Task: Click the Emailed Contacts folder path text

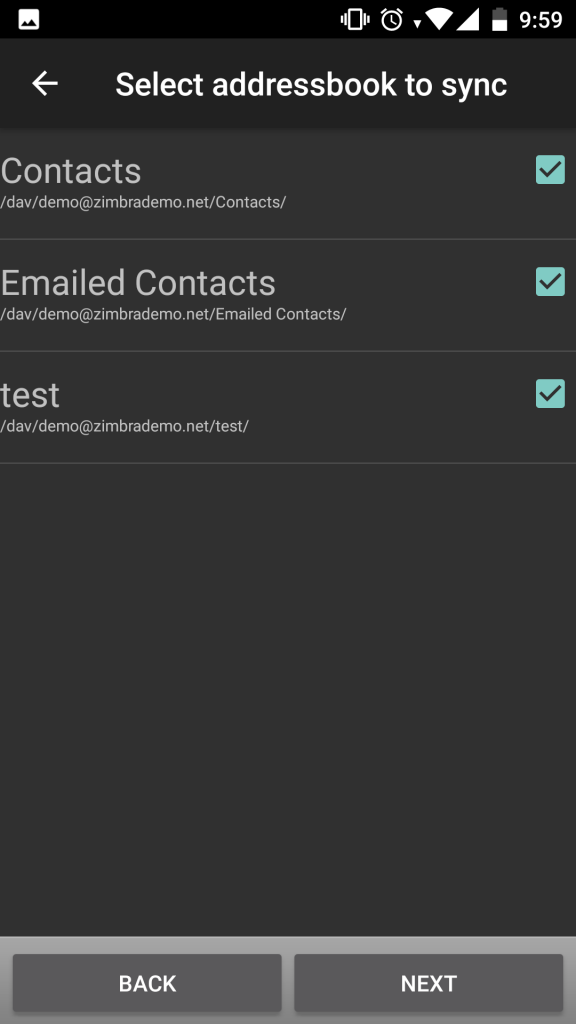Action: [x=172, y=314]
